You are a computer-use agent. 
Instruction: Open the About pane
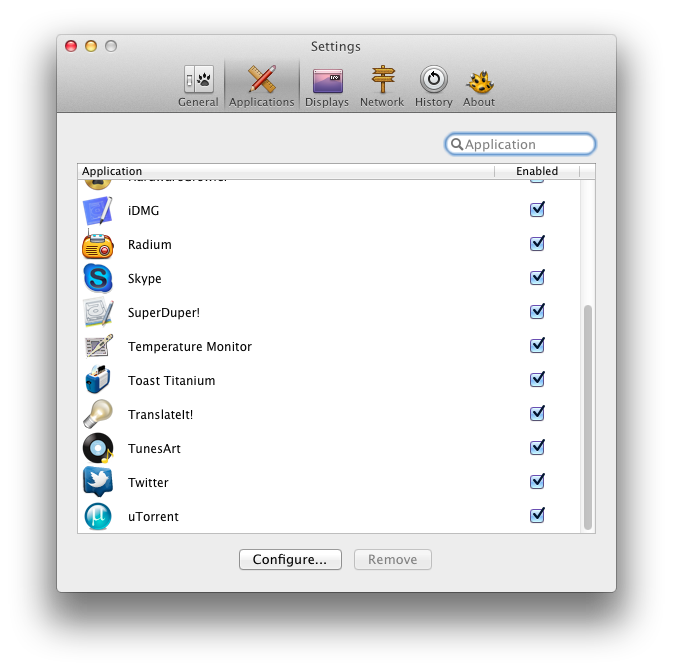tap(479, 86)
